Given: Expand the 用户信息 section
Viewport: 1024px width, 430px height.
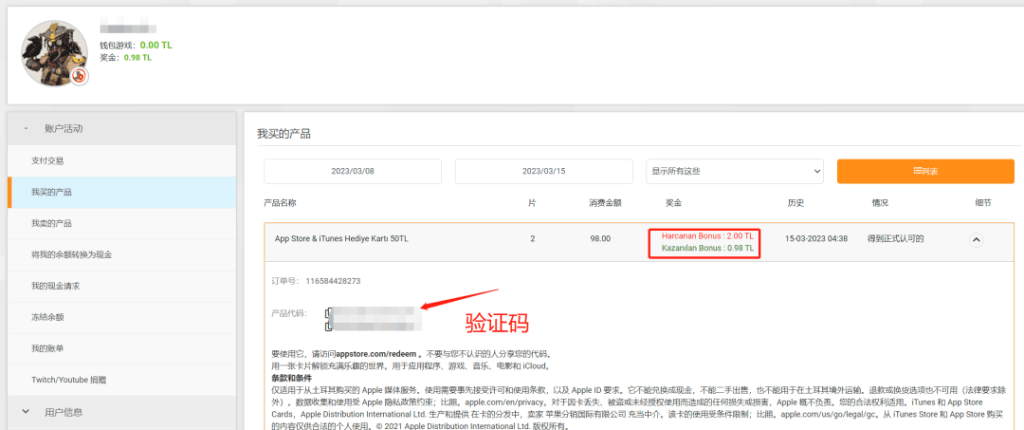Looking at the screenshot, I should 121,412.
